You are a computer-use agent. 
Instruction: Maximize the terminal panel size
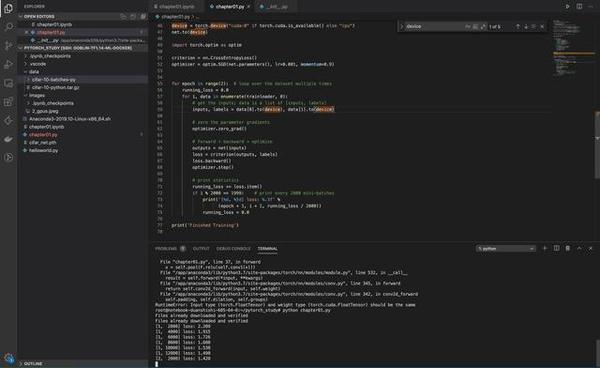coord(579,248)
